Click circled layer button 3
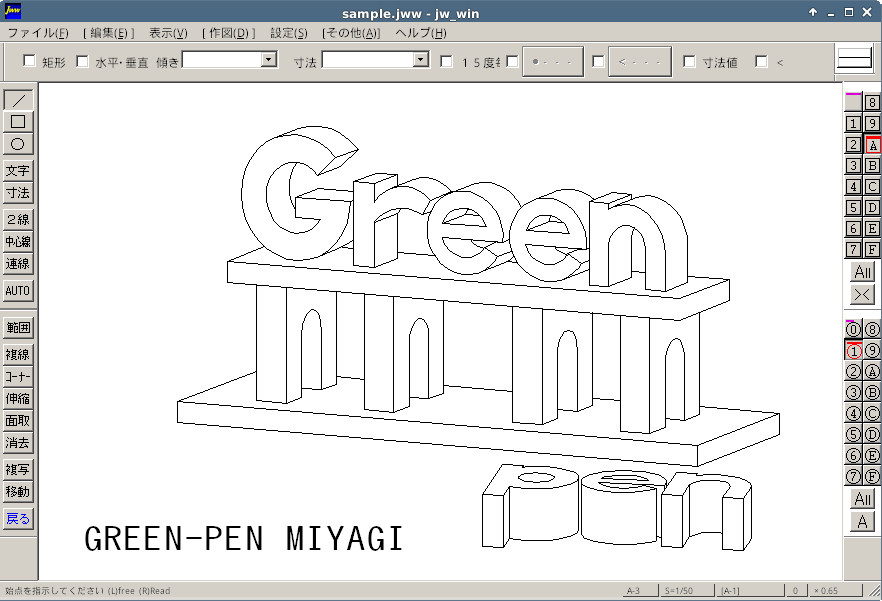This screenshot has height=601, width=882. click(853, 392)
